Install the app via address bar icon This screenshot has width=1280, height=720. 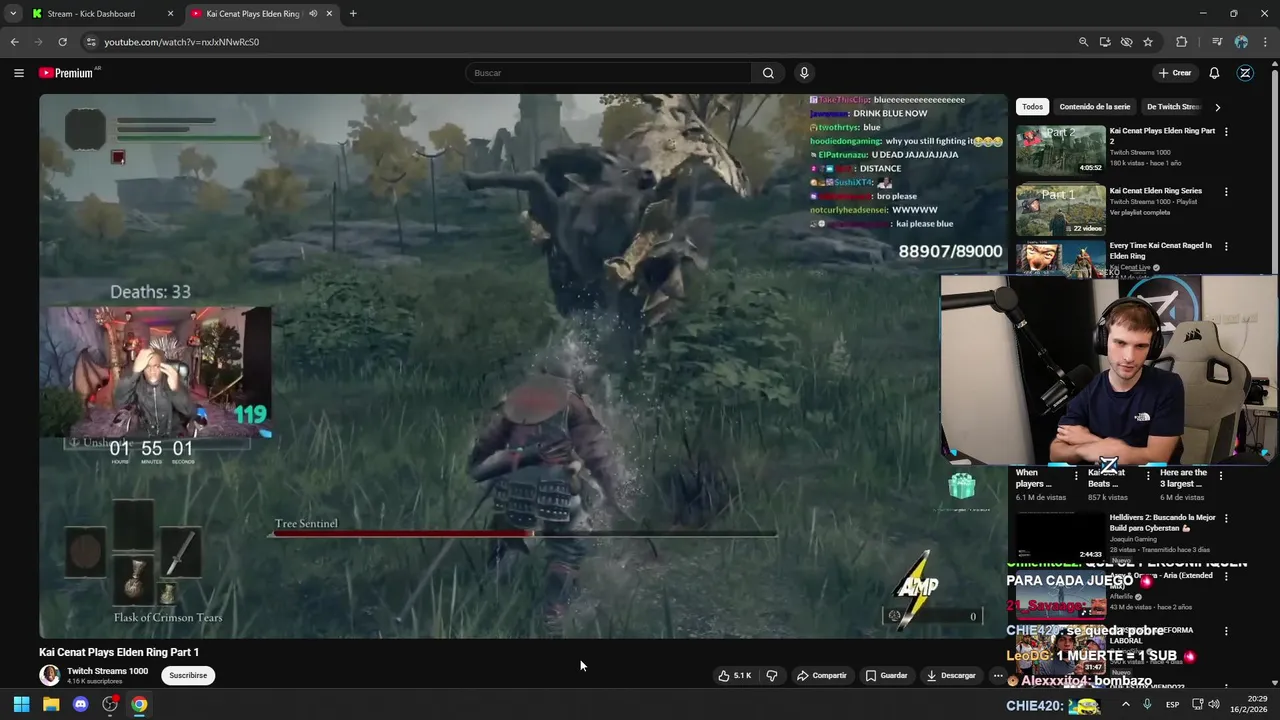1105,42
